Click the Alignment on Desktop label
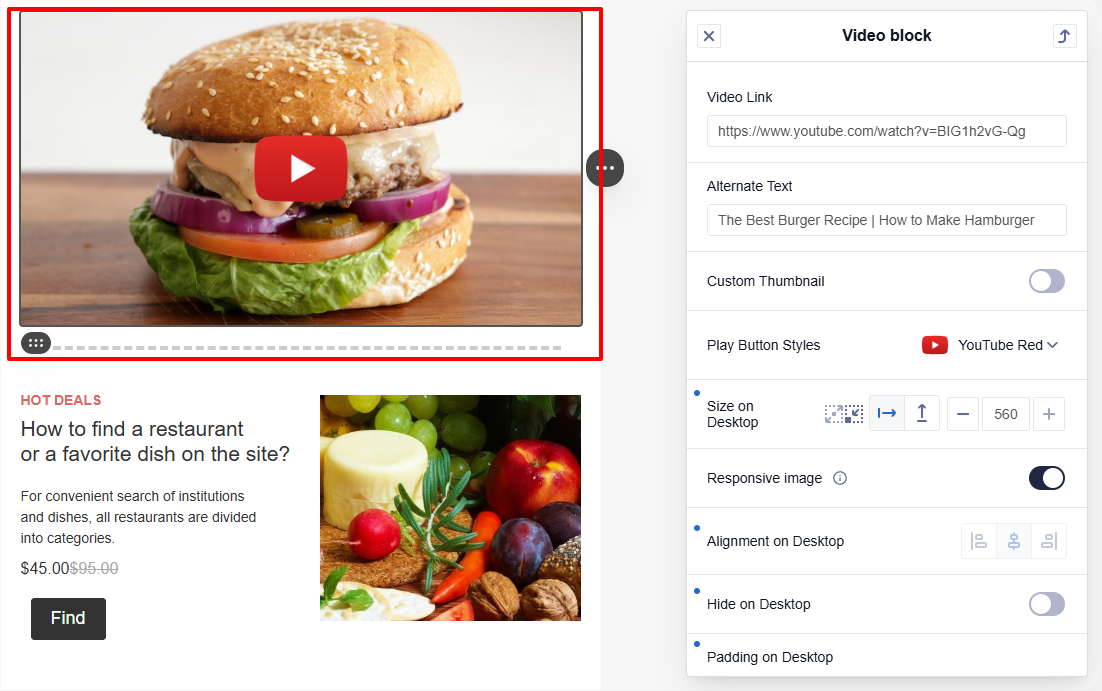Viewport: 1102px width, 691px height. click(x=775, y=541)
